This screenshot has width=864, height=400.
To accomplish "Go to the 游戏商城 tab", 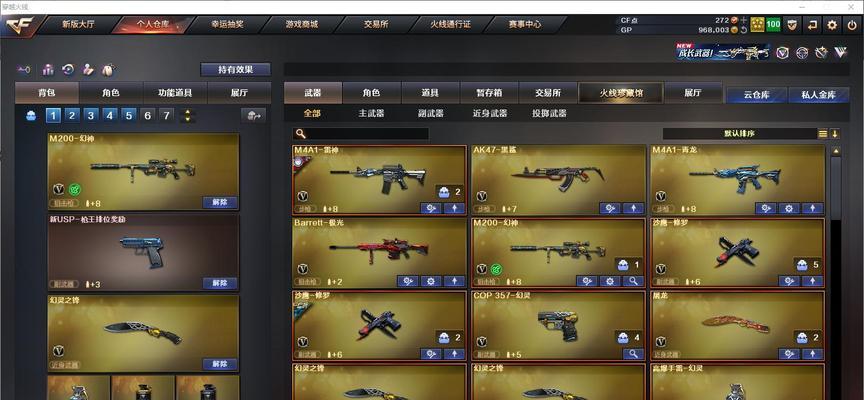I will (x=301, y=24).
